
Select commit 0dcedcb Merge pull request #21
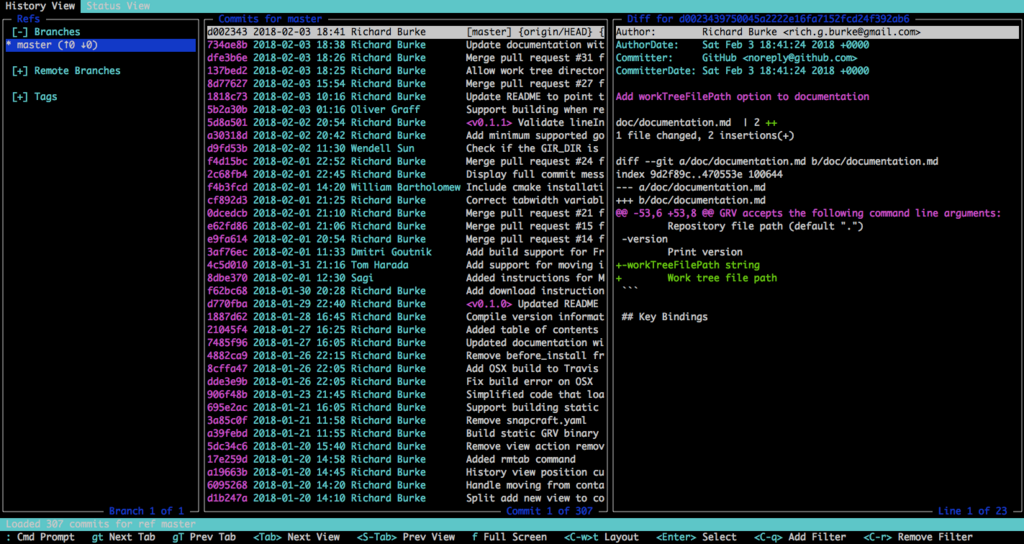(x=406, y=214)
